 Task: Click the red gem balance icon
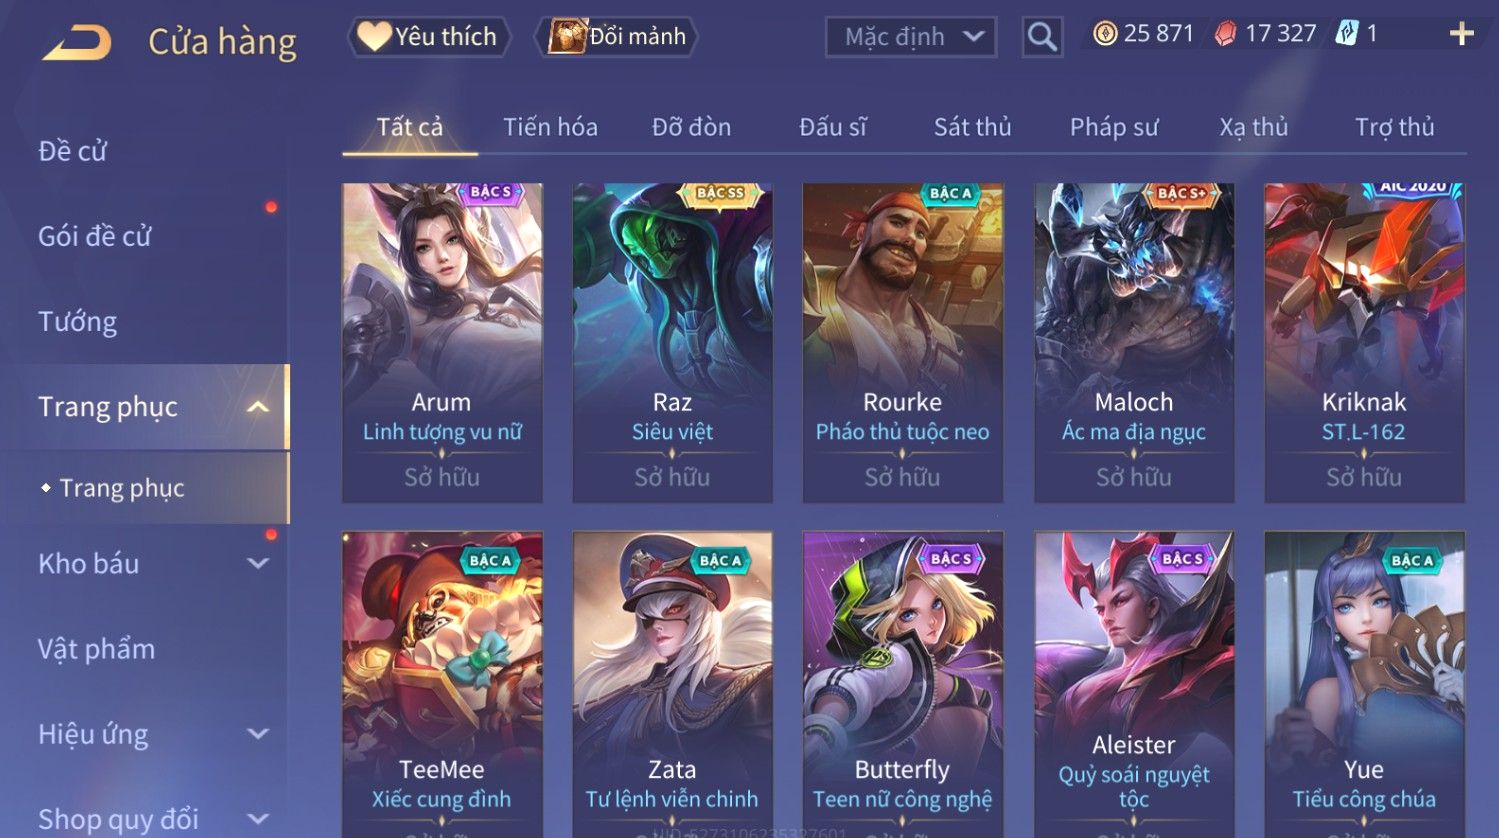[x=1225, y=34]
